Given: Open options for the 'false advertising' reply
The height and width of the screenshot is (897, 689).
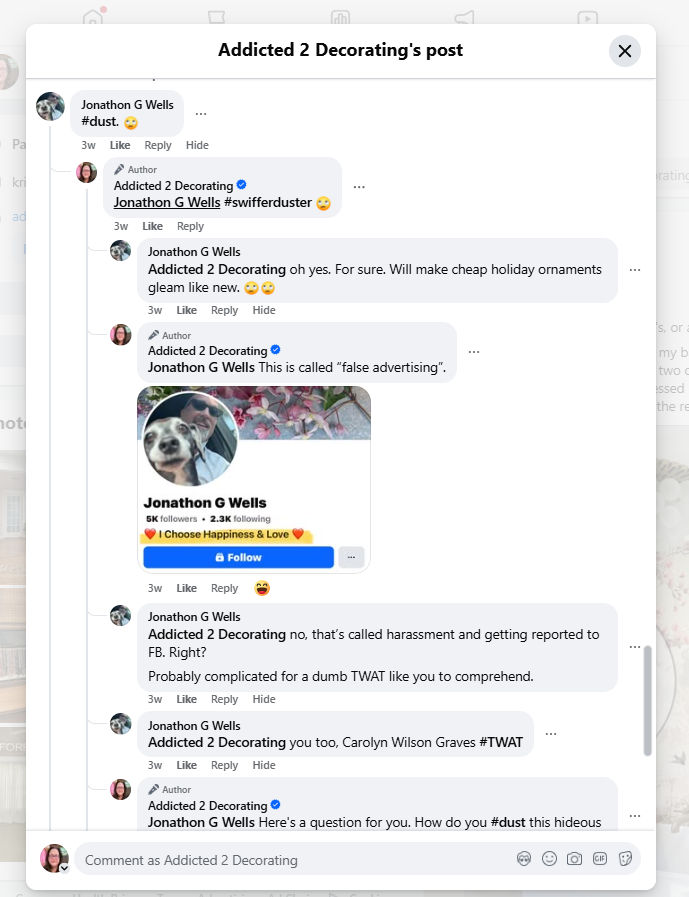Looking at the screenshot, I should tap(474, 352).
